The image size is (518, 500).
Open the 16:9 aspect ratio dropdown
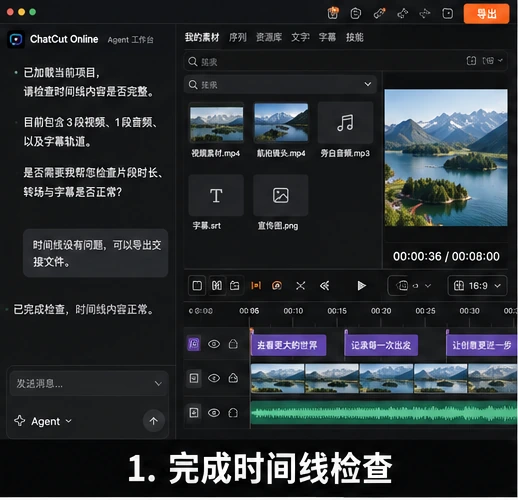[477, 286]
